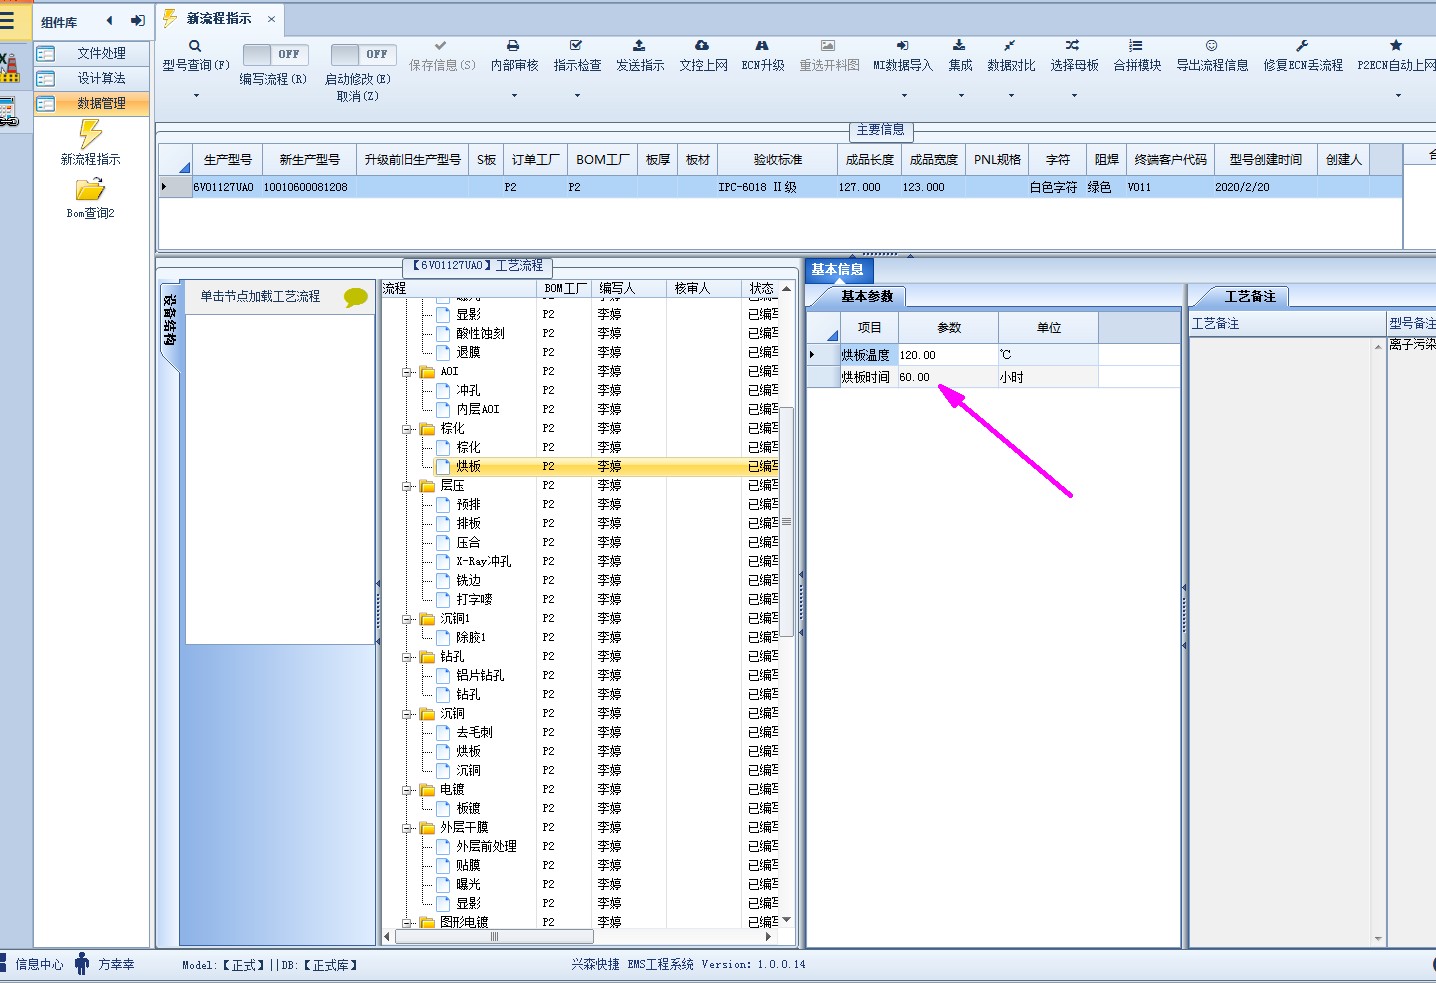Select the 工艺备注 tab
The image size is (1436, 983).
(1250, 297)
